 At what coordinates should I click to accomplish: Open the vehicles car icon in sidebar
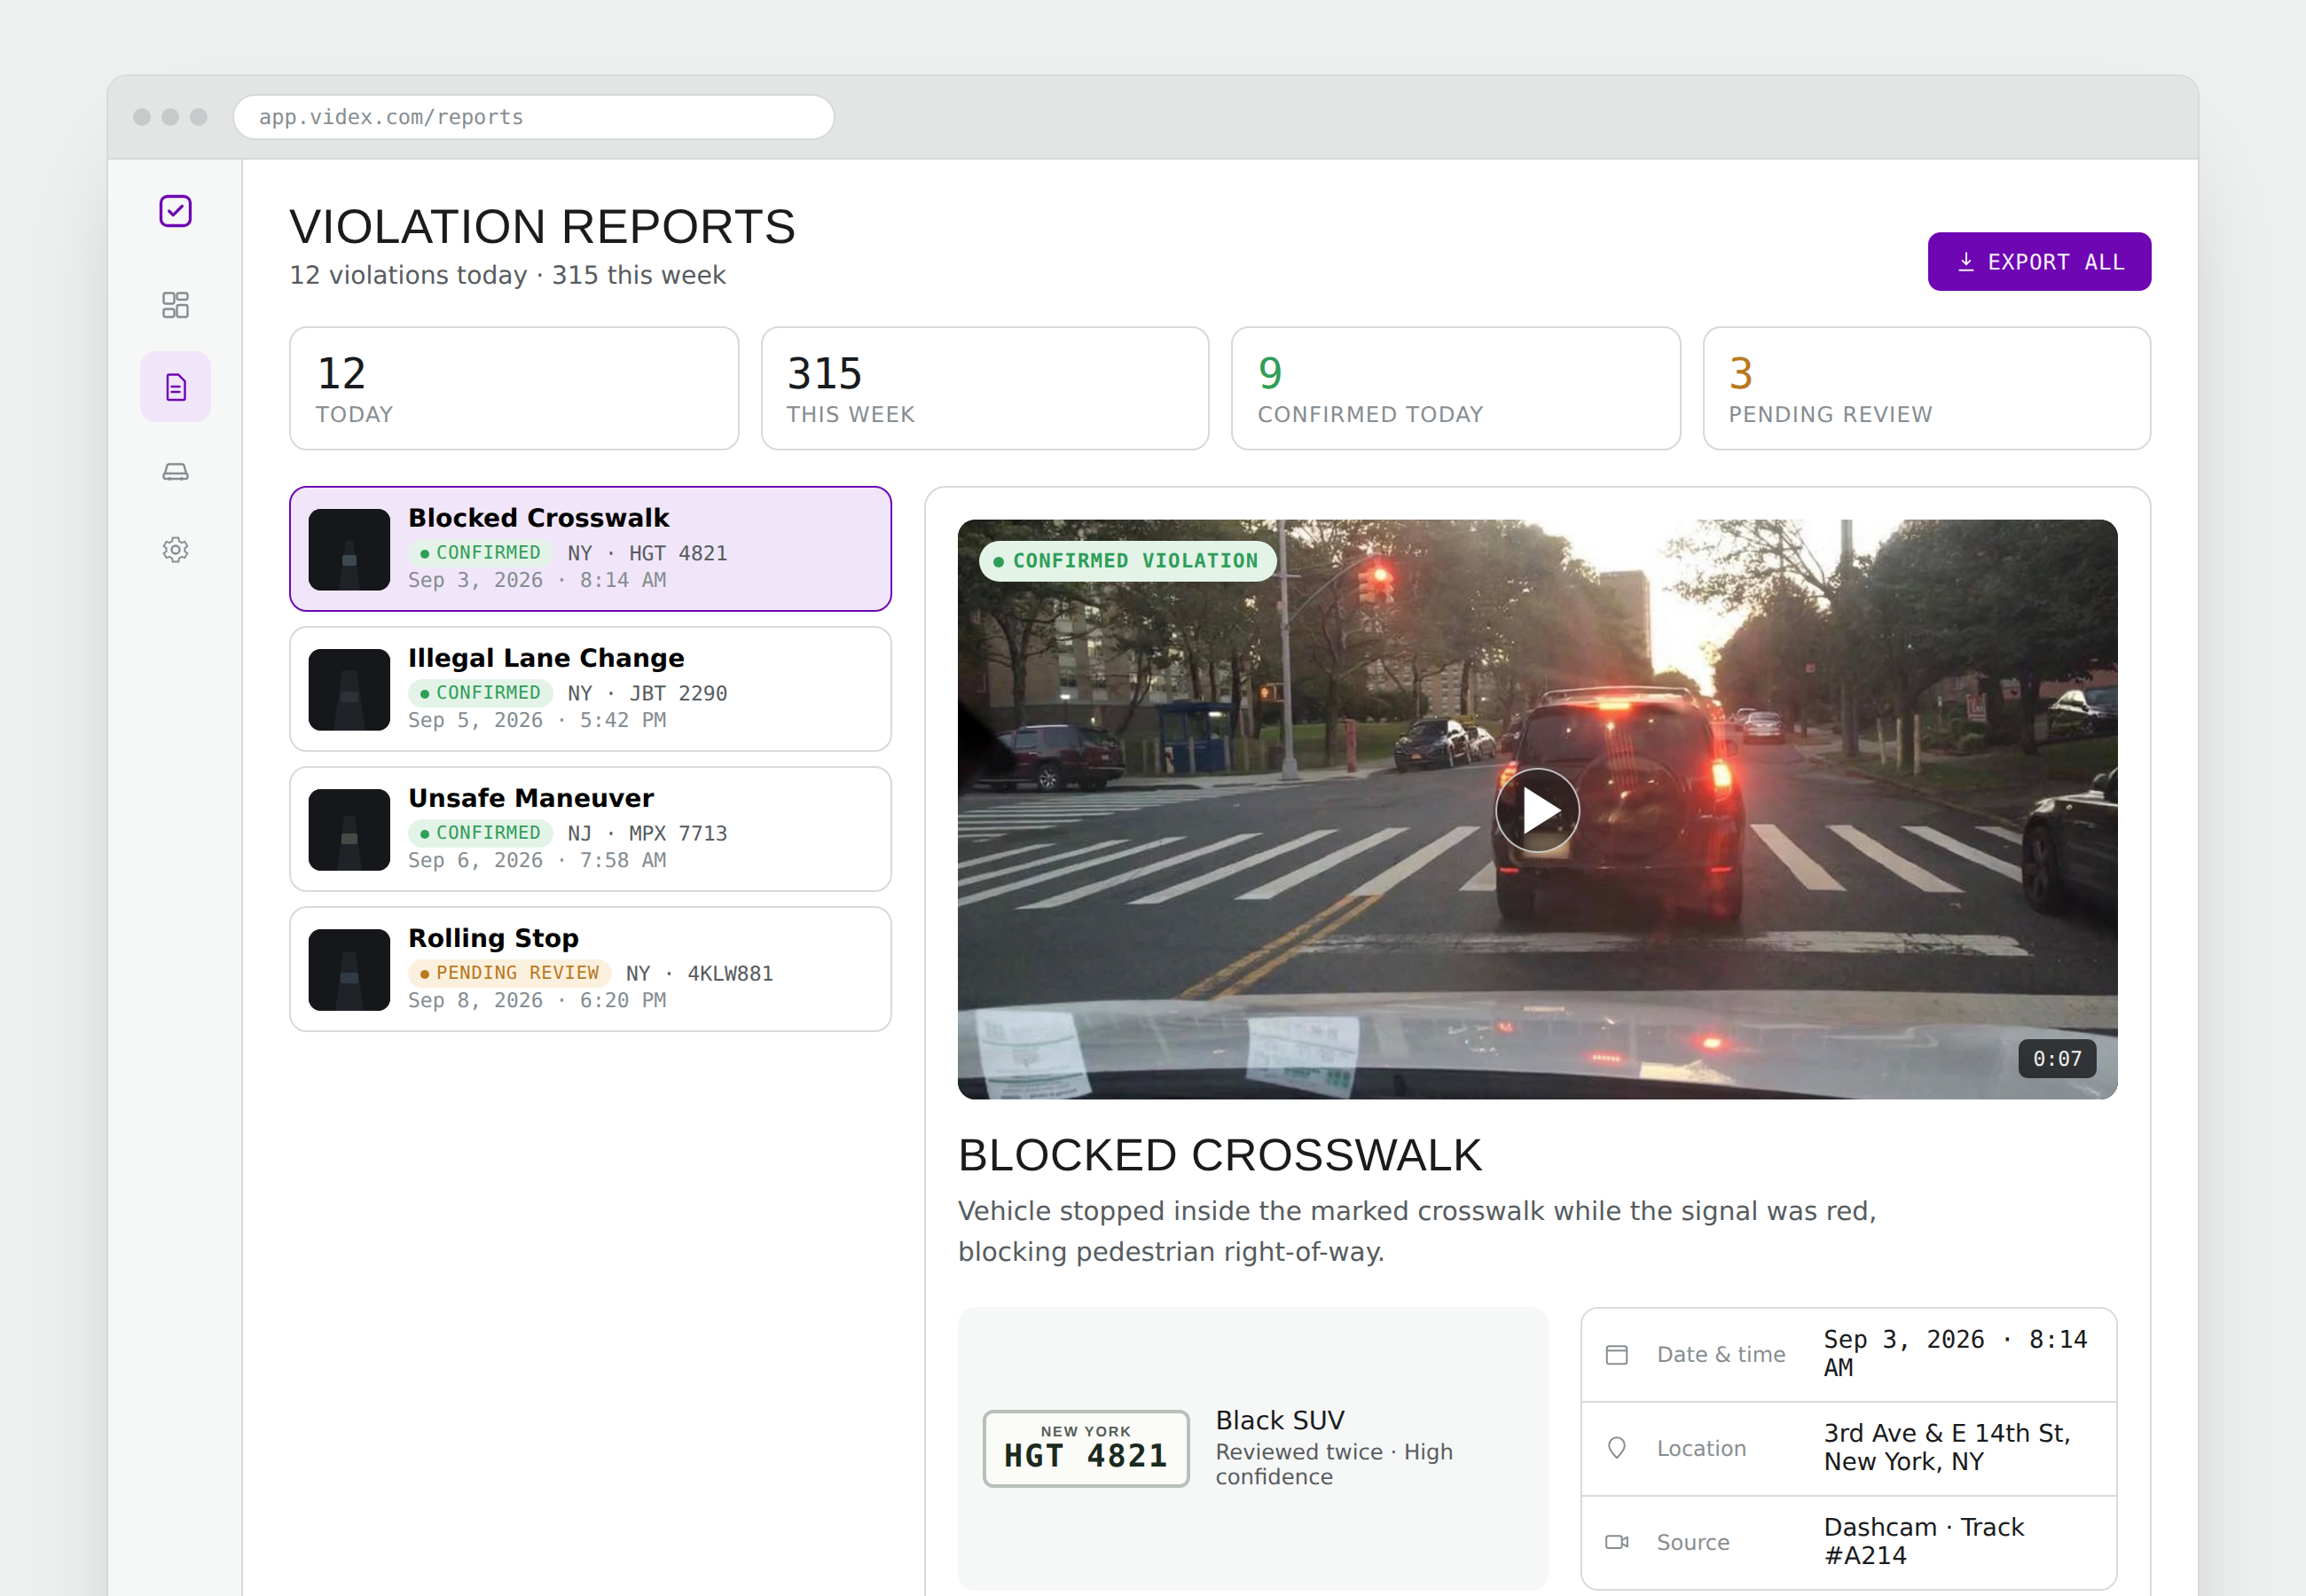(x=175, y=471)
